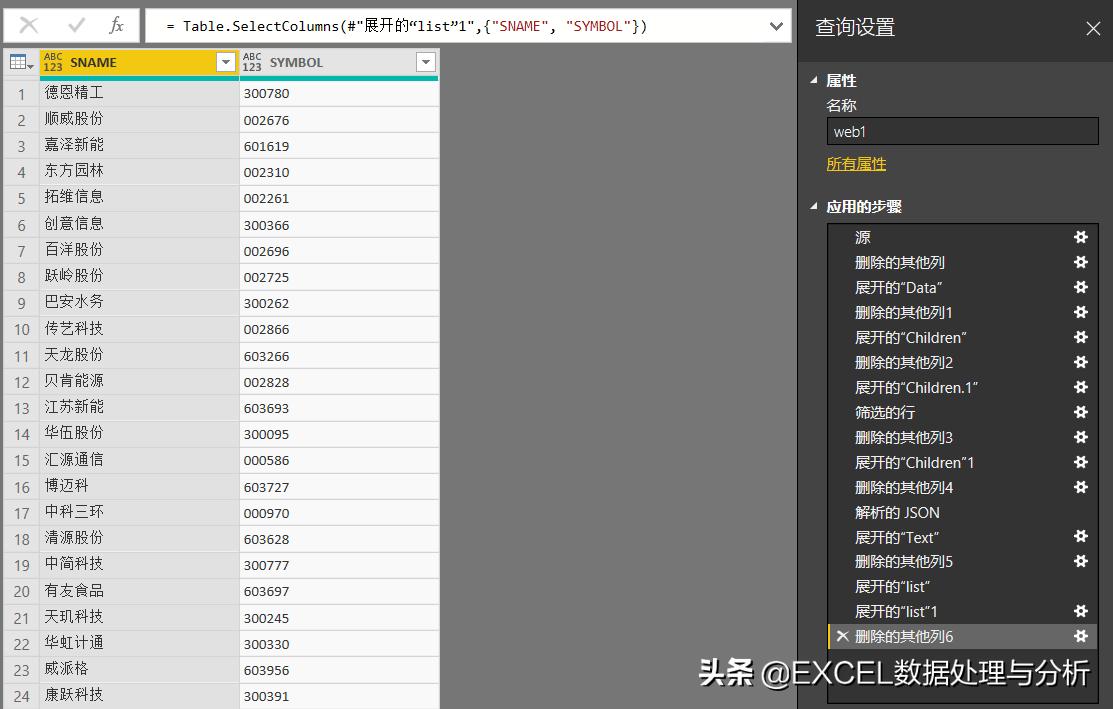Close the 查询设置 panel
This screenshot has height=709, width=1113.
(x=1093, y=28)
